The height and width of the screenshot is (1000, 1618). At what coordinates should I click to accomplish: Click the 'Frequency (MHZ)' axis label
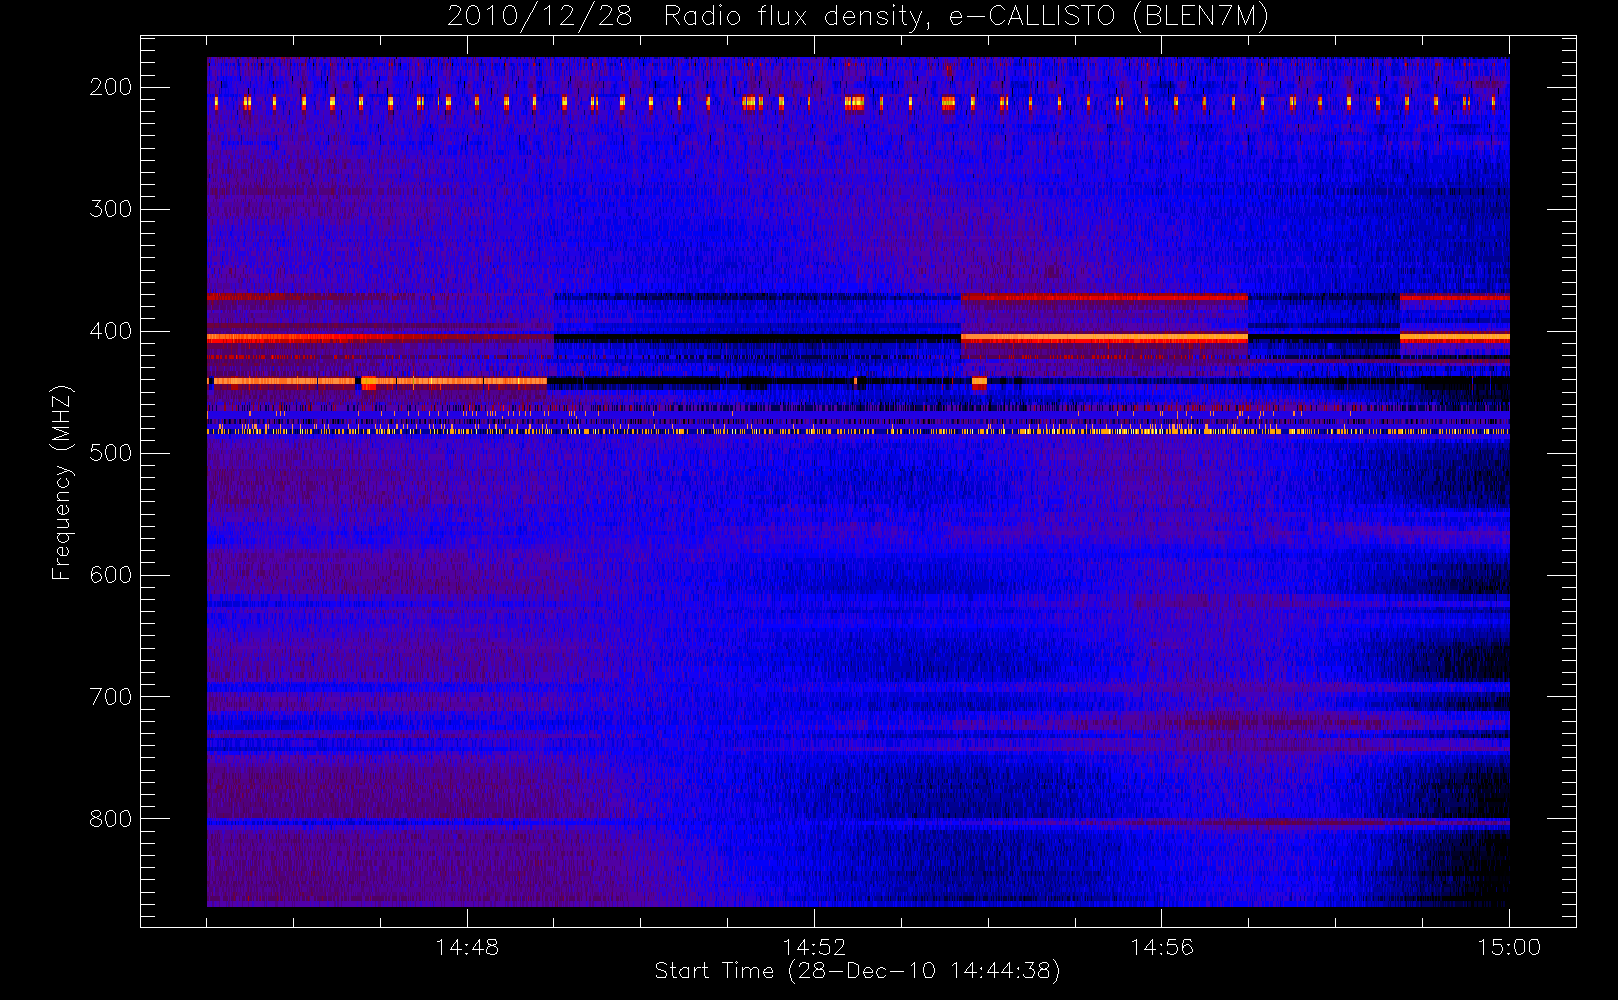click(62, 482)
